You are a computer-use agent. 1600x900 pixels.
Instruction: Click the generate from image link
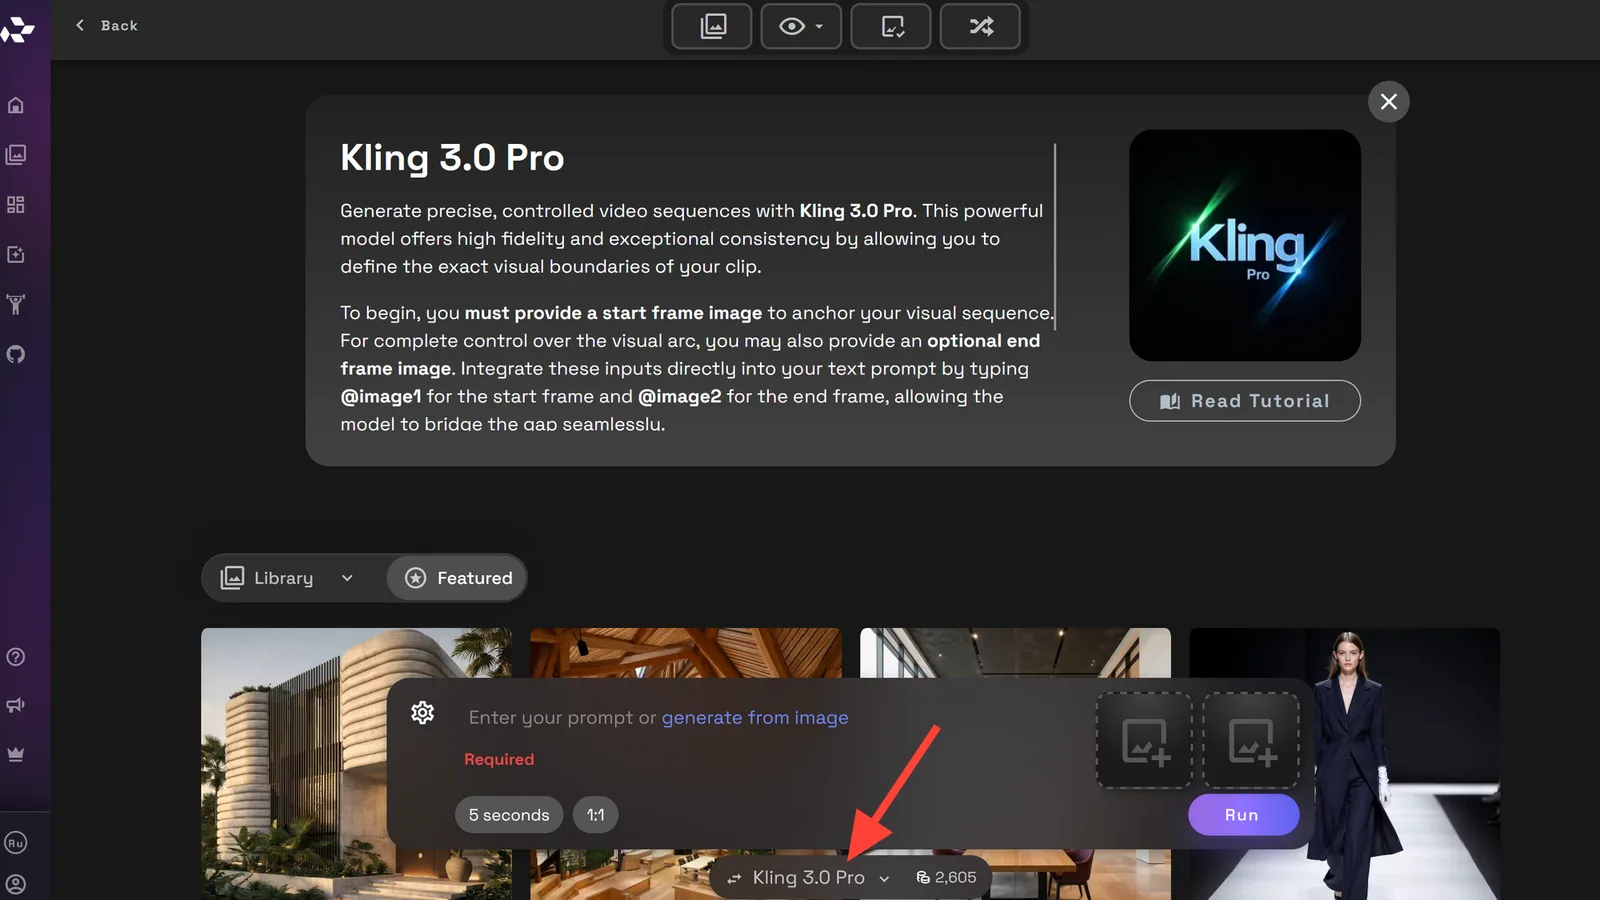pyautogui.click(x=755, y=718)
